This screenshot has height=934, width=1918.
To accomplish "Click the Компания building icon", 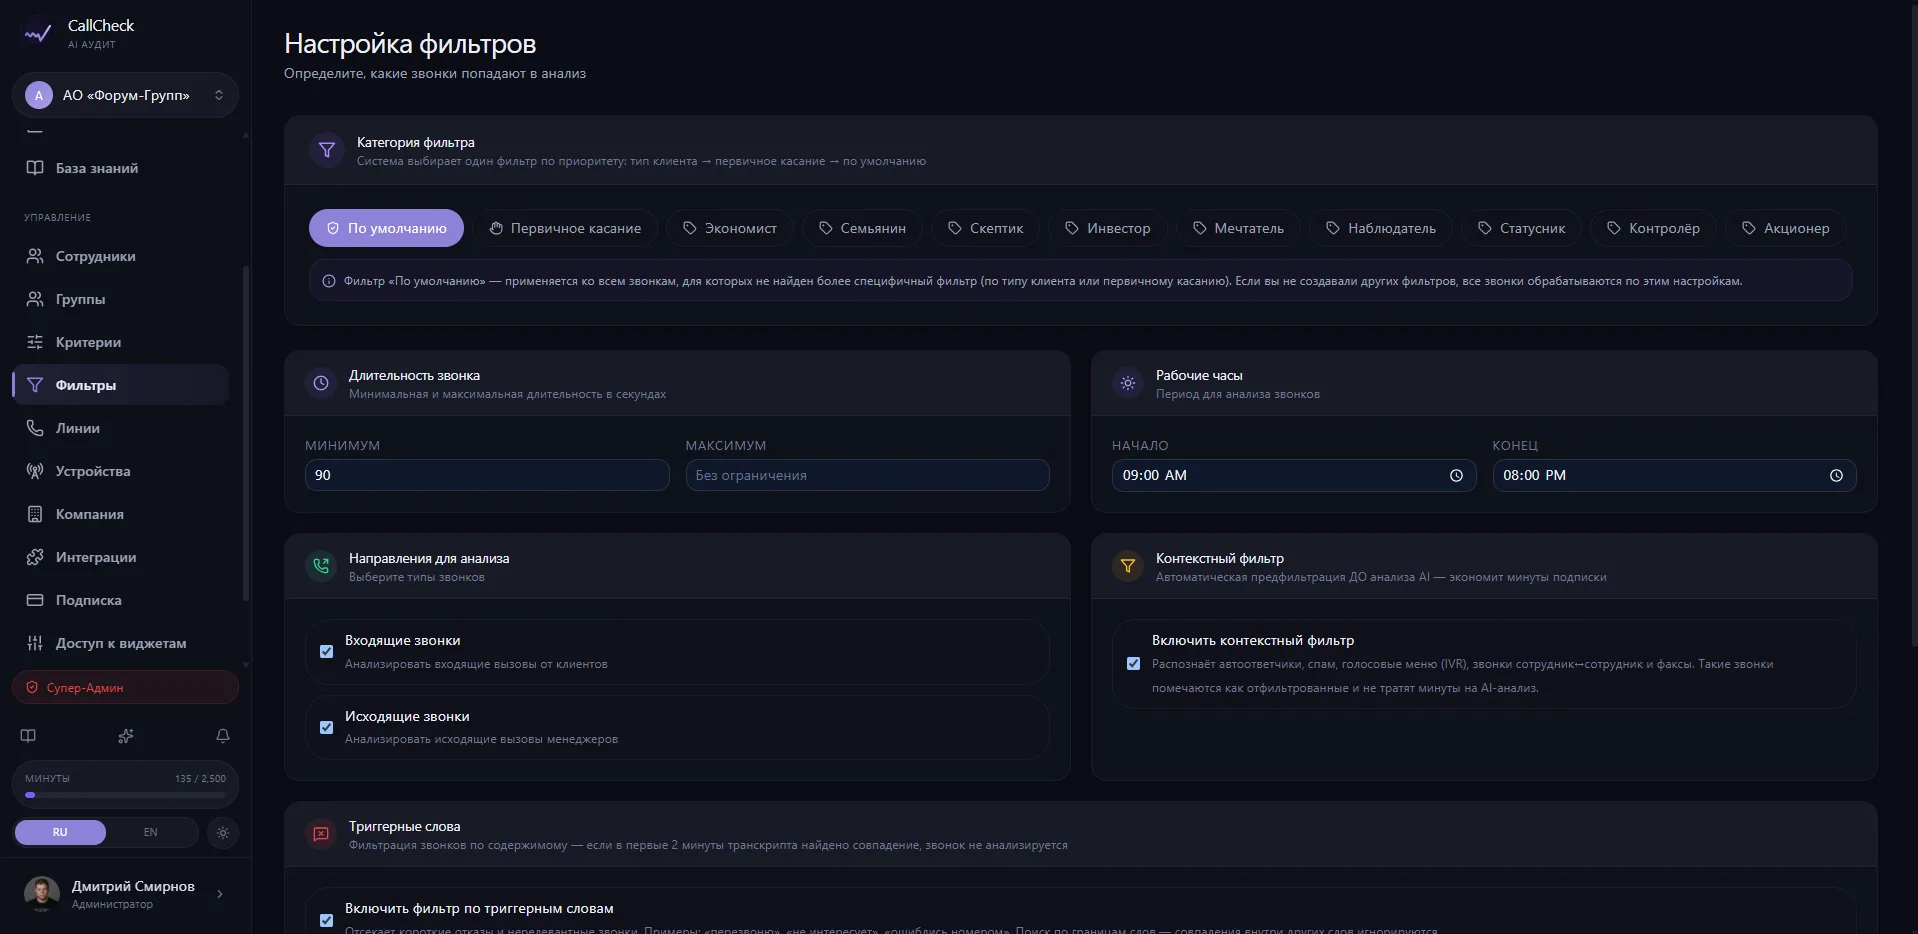I will (35, 514).
